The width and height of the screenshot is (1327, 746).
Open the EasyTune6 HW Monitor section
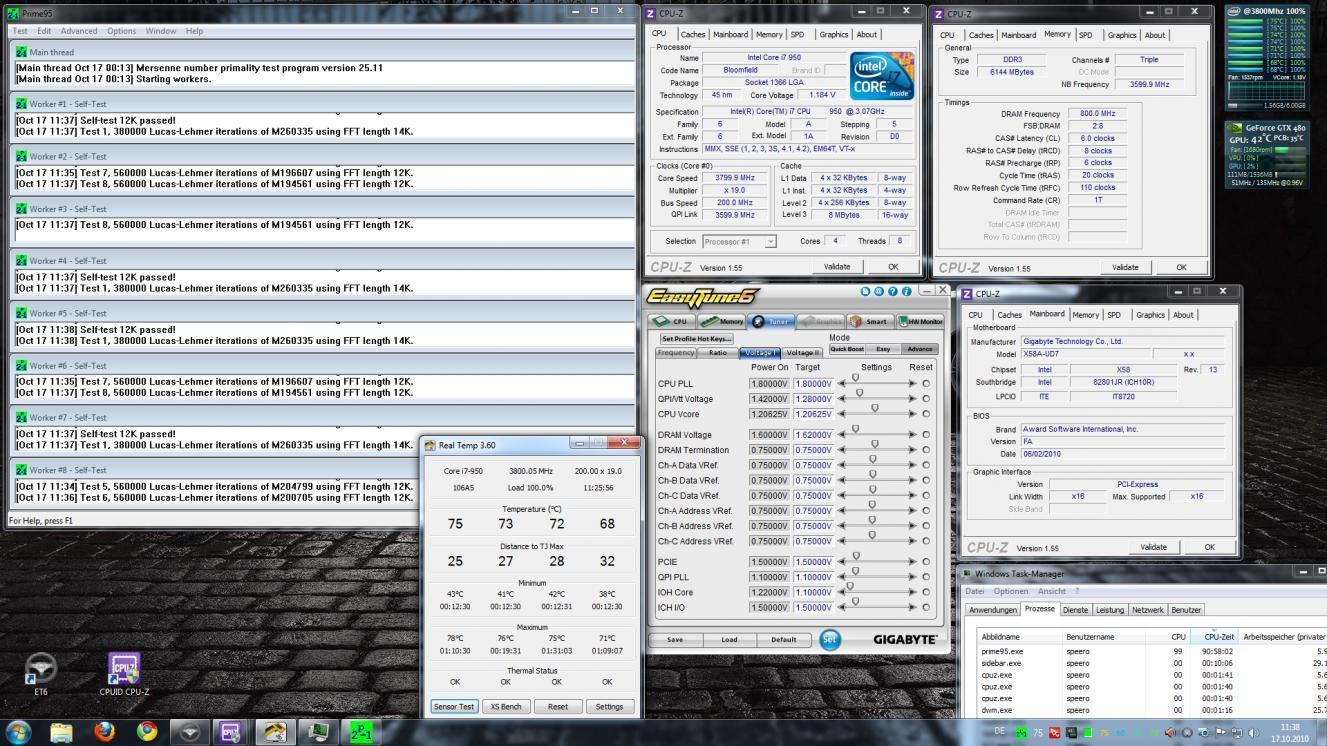[x=919, y=321]
